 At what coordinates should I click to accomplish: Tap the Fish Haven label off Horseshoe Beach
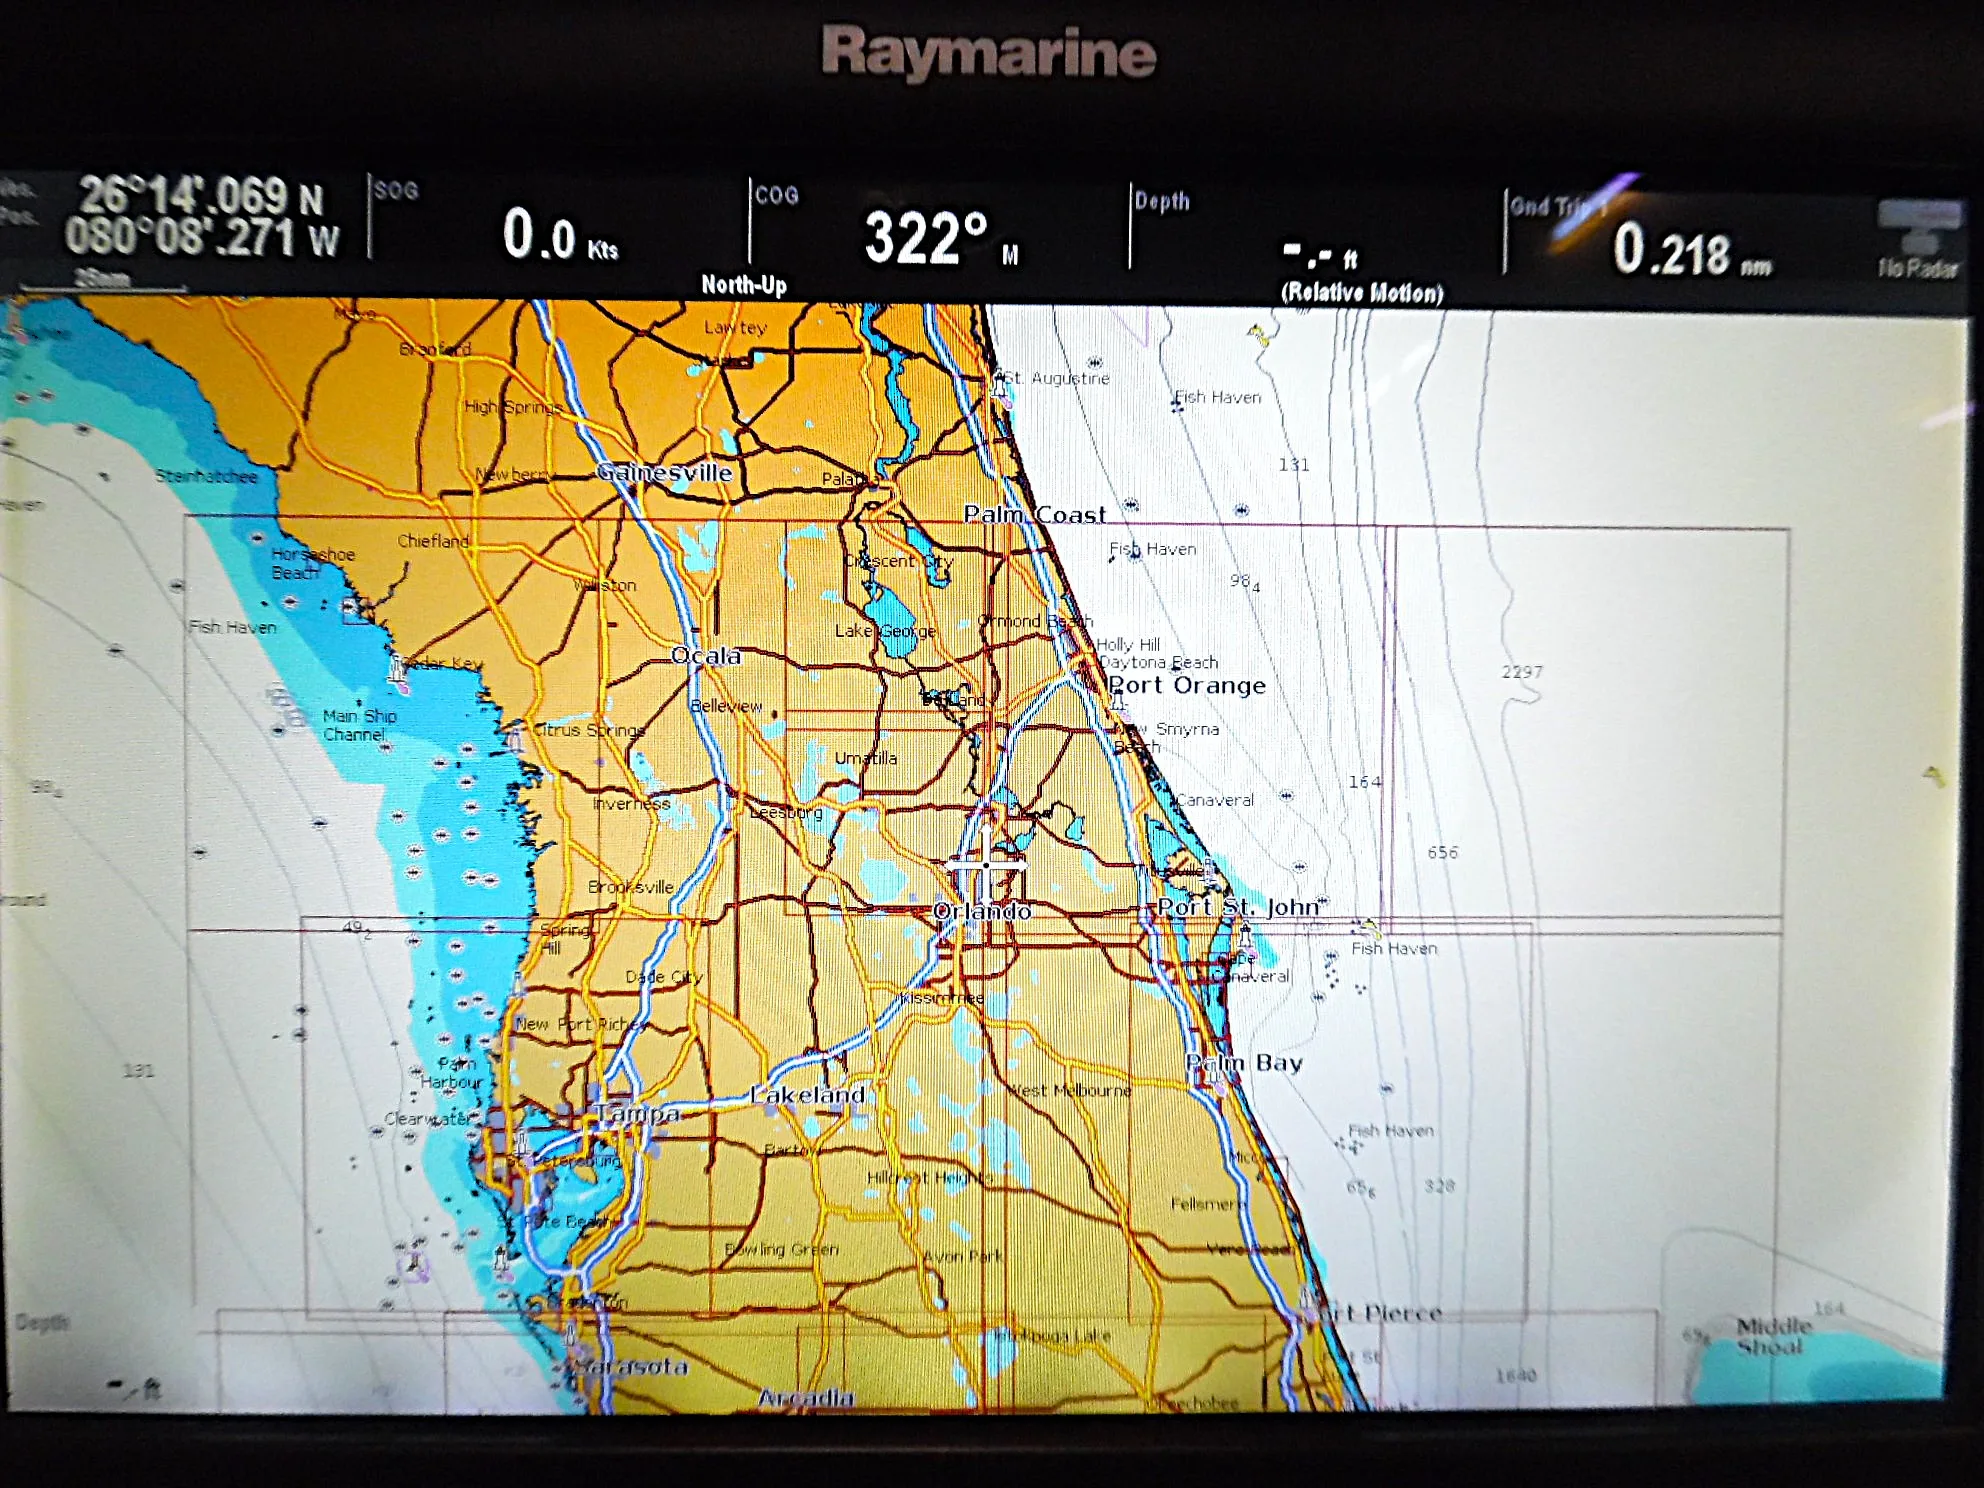[x=232, y=627]
